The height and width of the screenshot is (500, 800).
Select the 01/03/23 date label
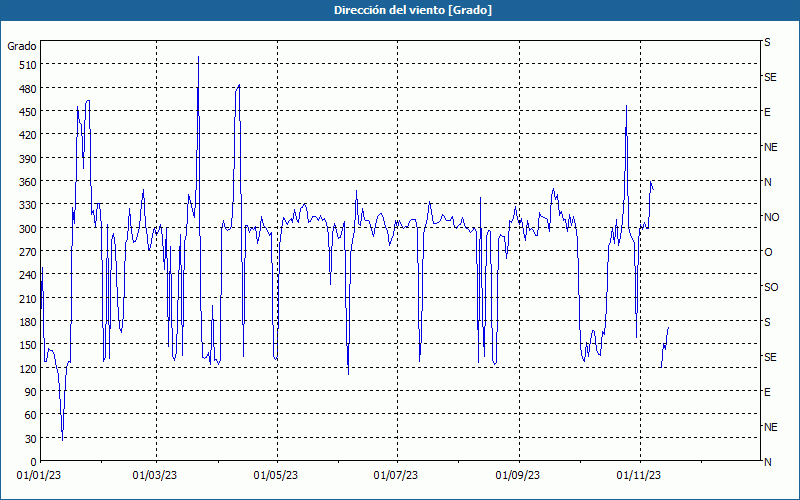tap(155, 476)
